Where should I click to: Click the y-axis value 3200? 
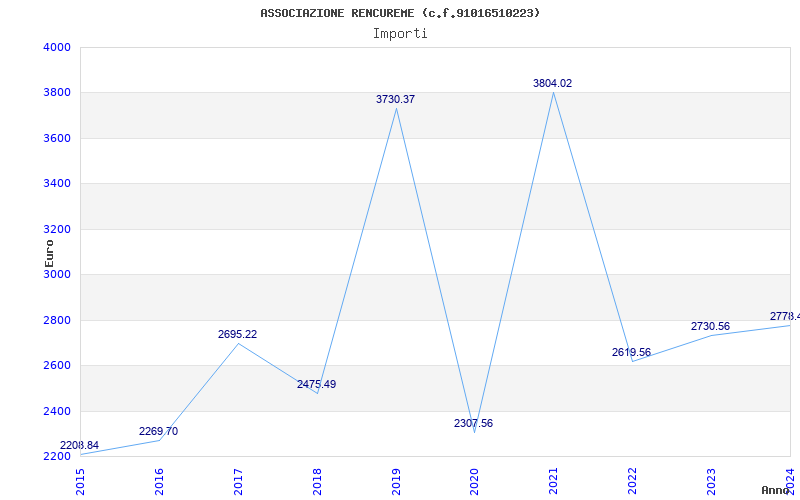[x=57, y=229]
